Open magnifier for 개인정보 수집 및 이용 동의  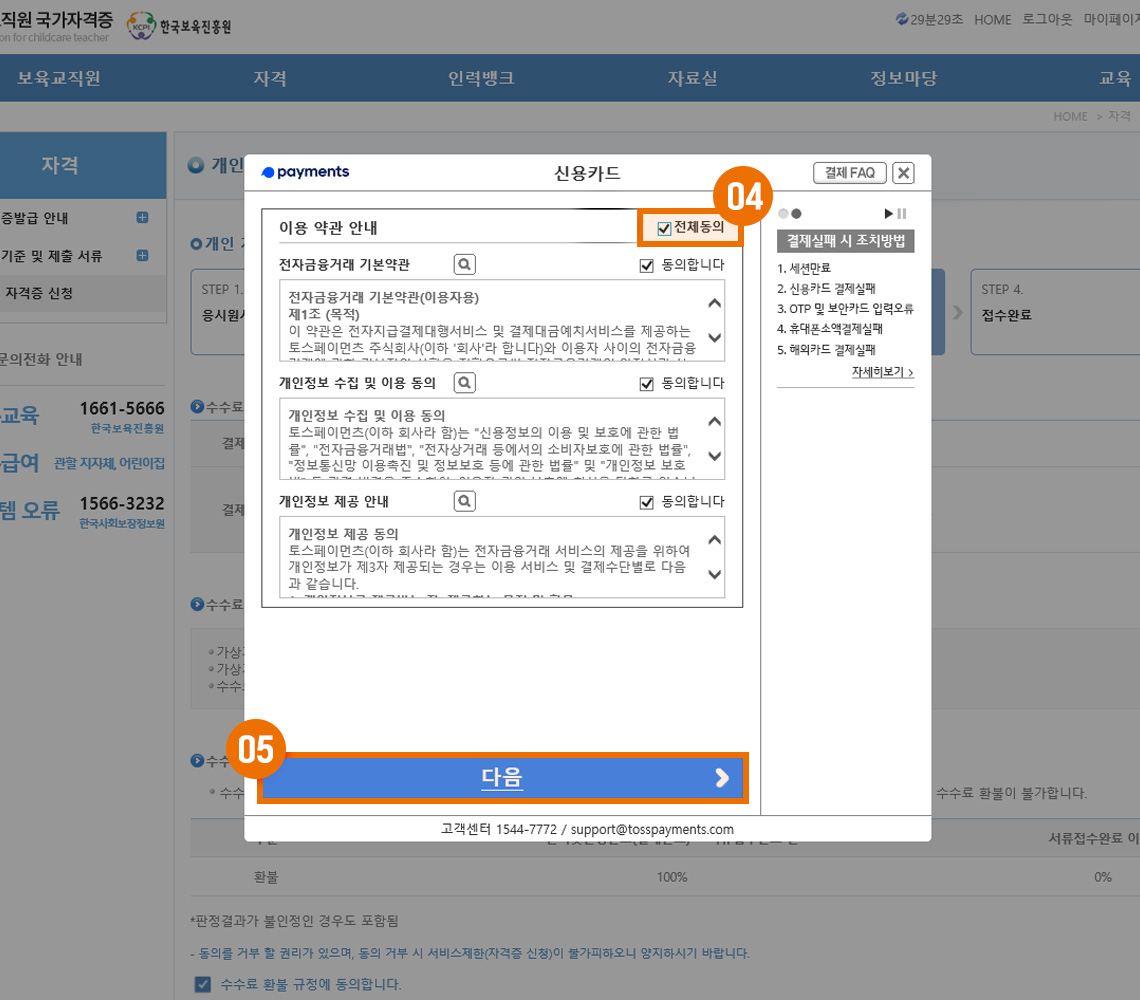(464, 383)
